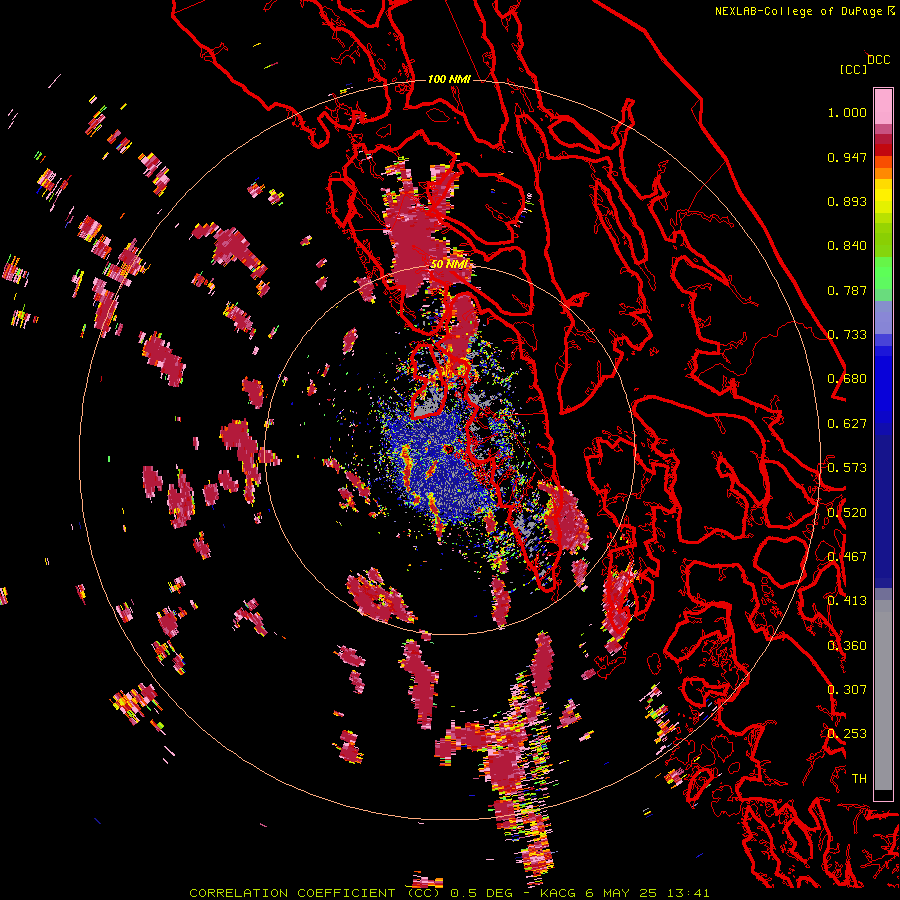The height and width of the screenshot is (900, 900).
Task: Click the DCC label above color scale
Action: tap(878, 60)
